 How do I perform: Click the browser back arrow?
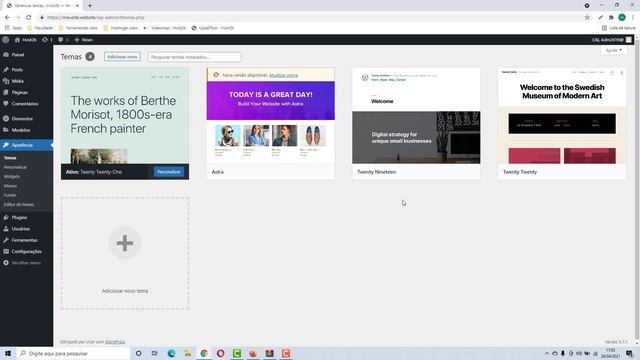(7, 18)
